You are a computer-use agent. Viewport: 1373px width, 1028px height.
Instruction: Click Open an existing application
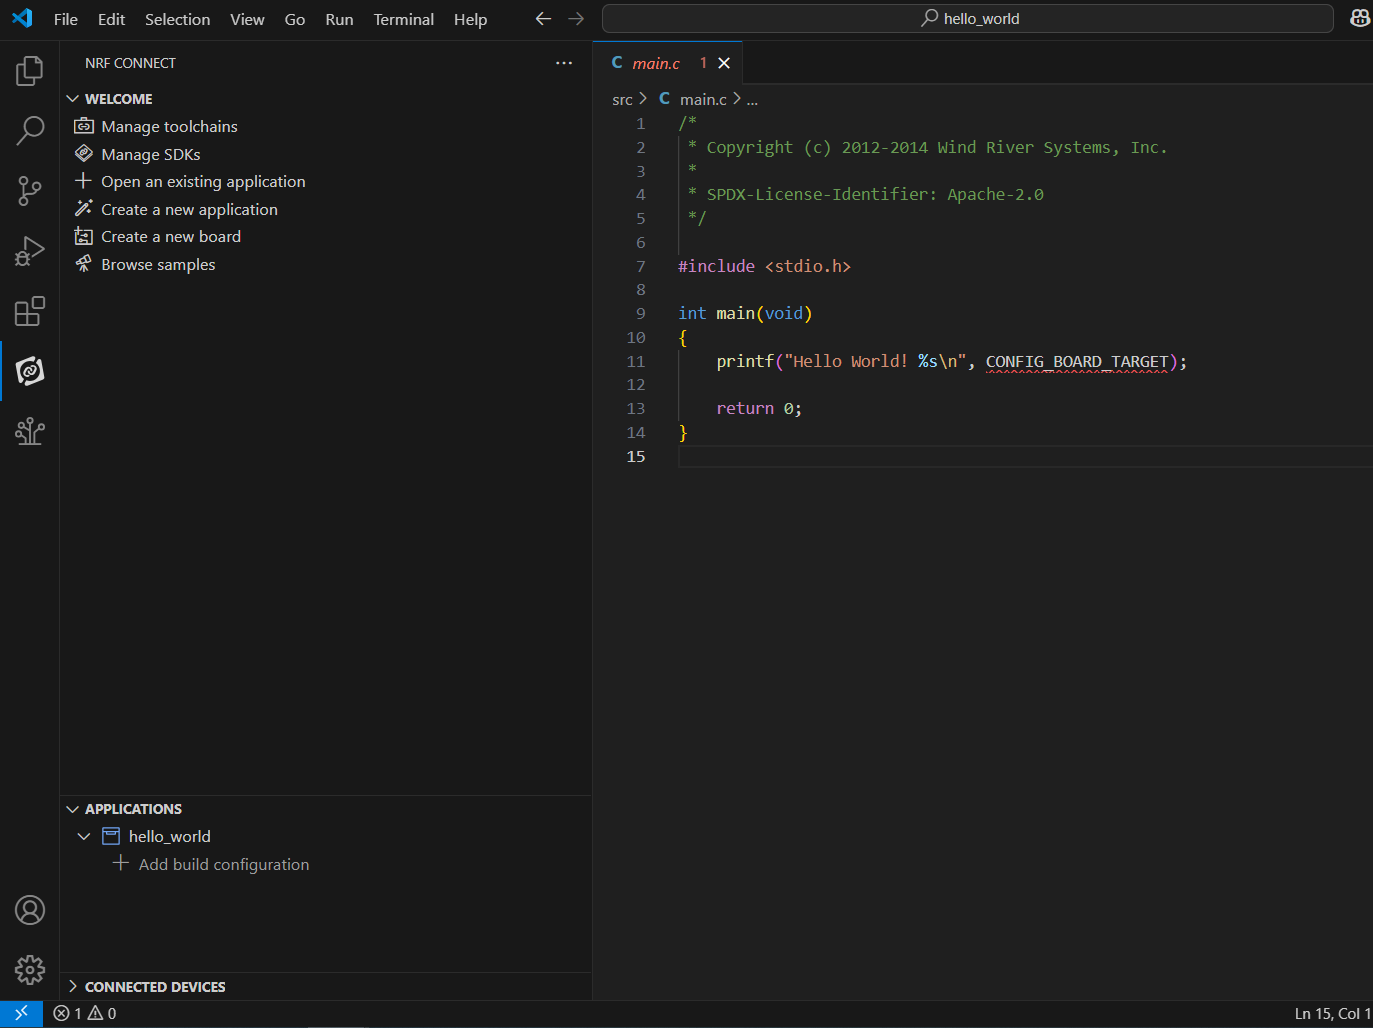click(203, 181)
